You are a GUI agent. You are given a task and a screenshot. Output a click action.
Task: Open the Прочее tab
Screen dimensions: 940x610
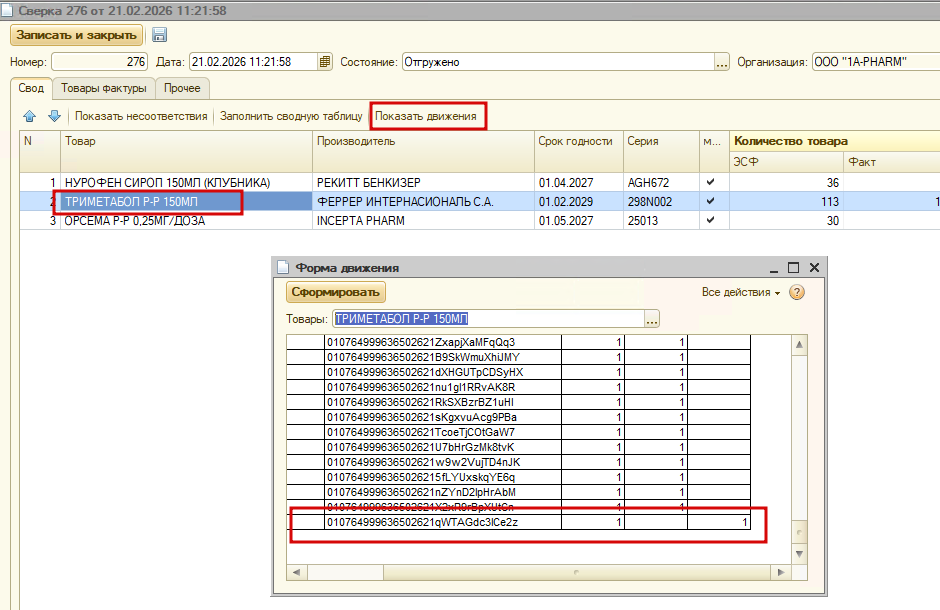click(x=182, y=88)
